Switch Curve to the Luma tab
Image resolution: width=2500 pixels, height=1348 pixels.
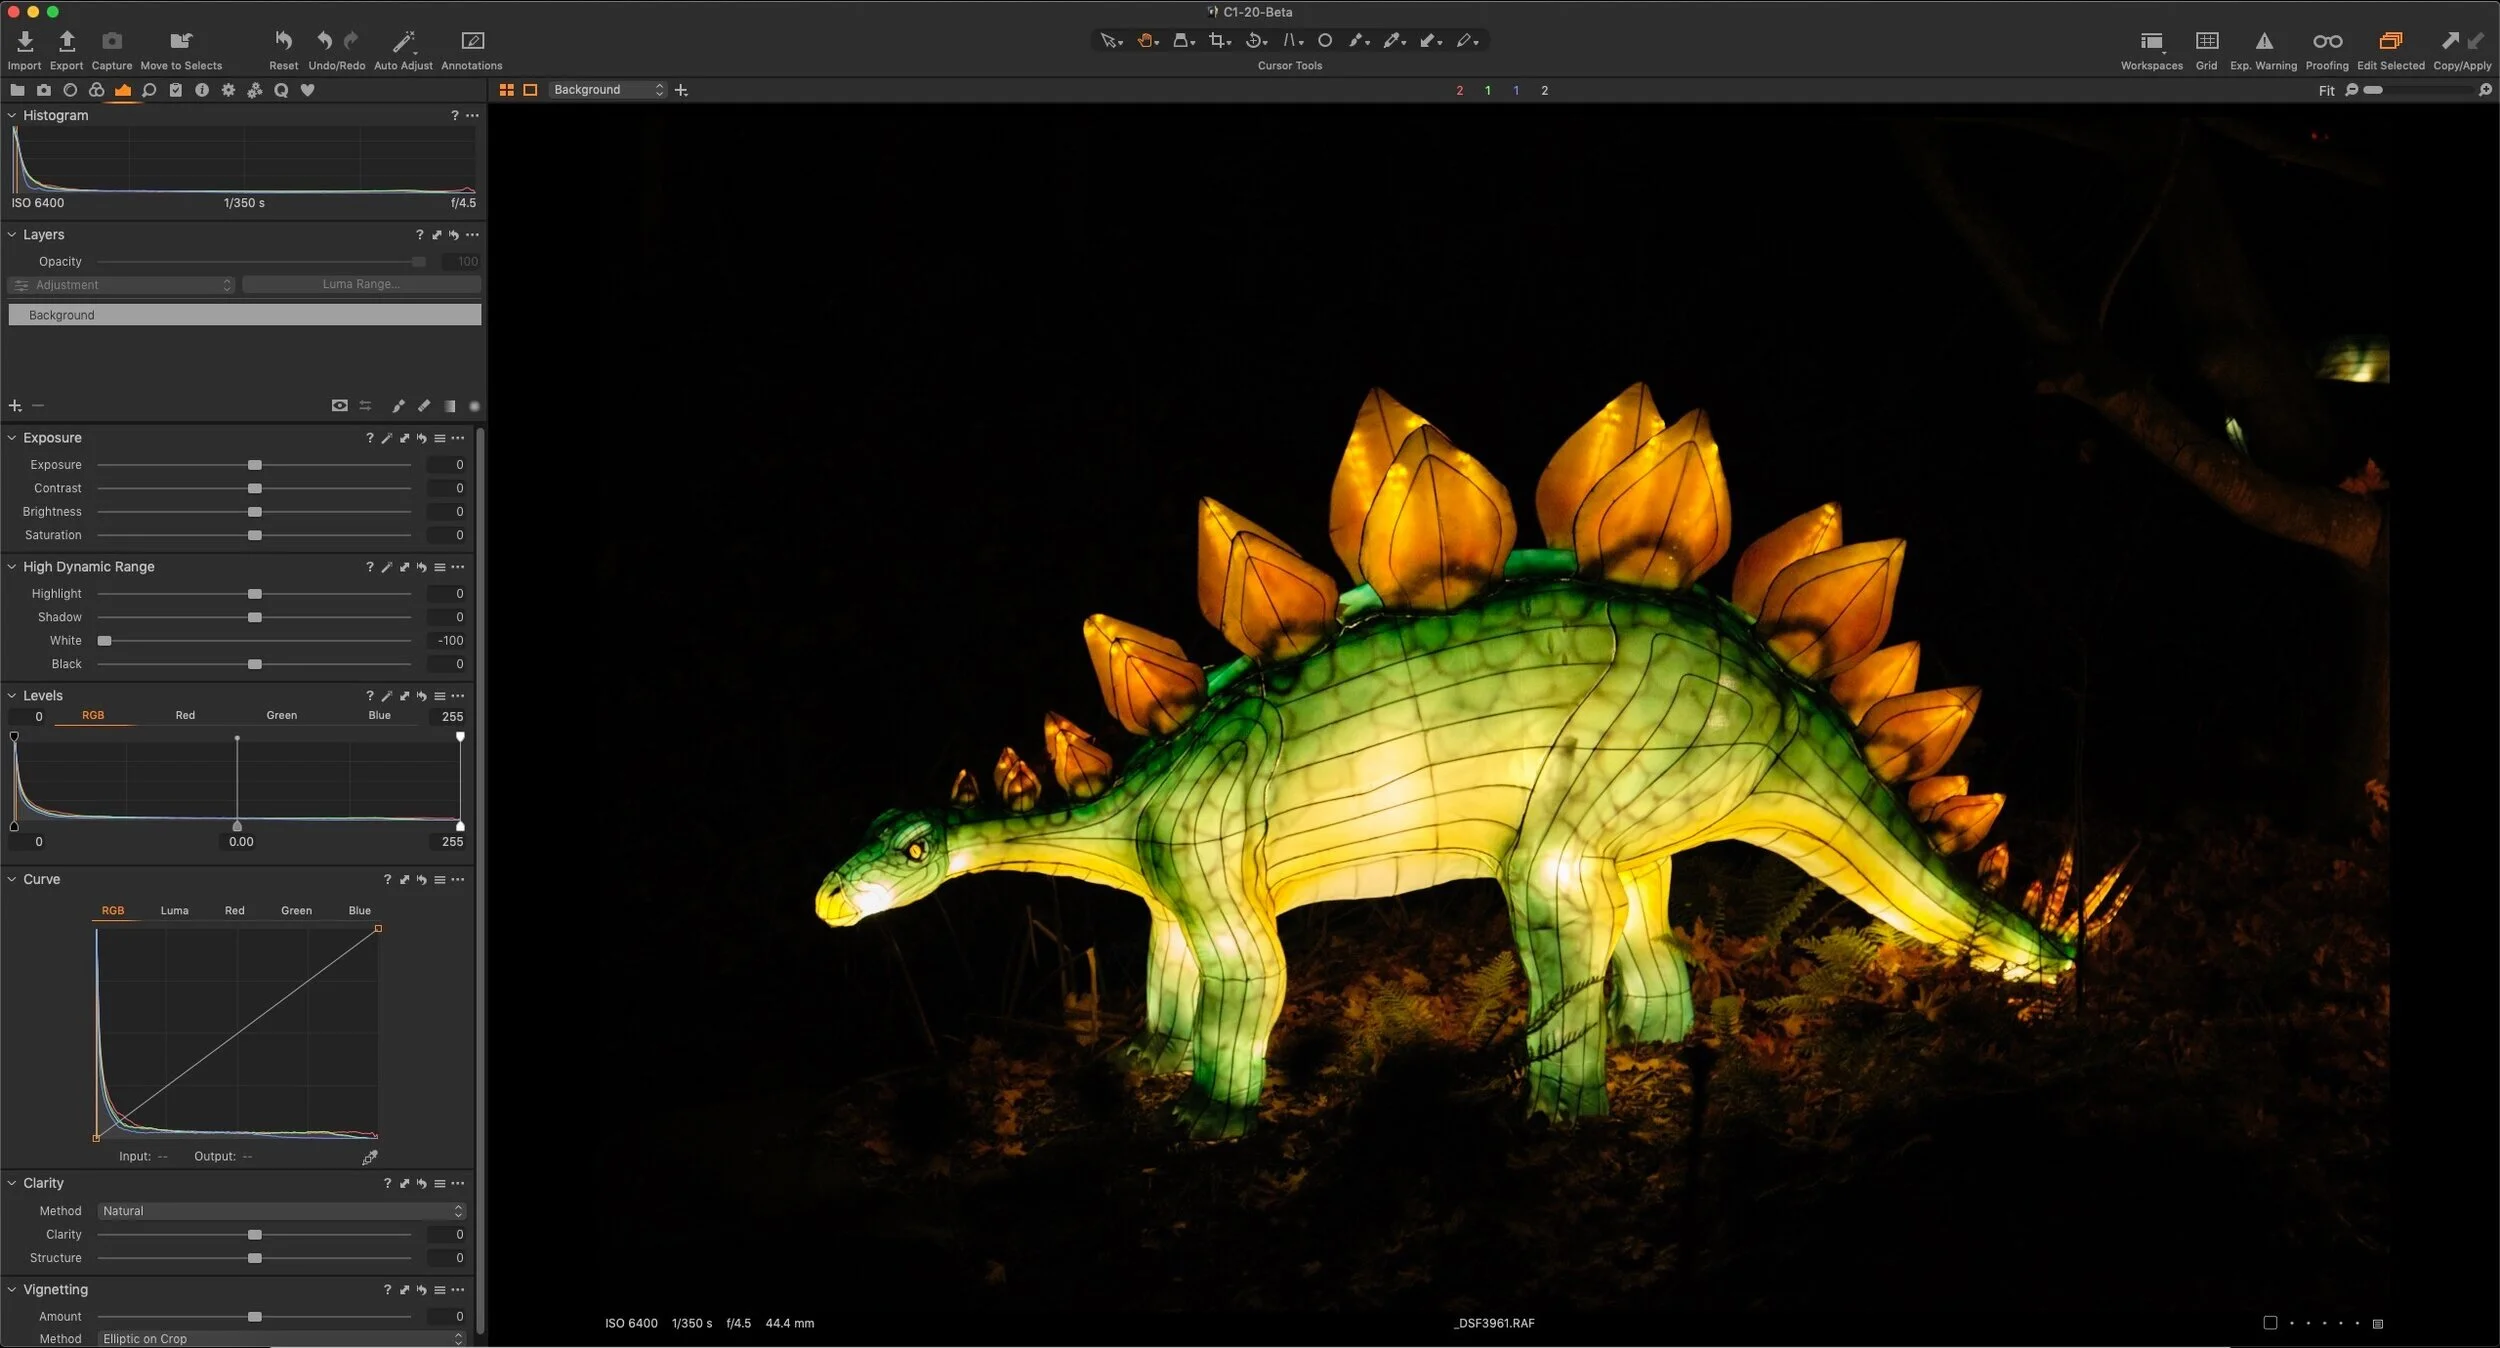click(x=174, y=911)
